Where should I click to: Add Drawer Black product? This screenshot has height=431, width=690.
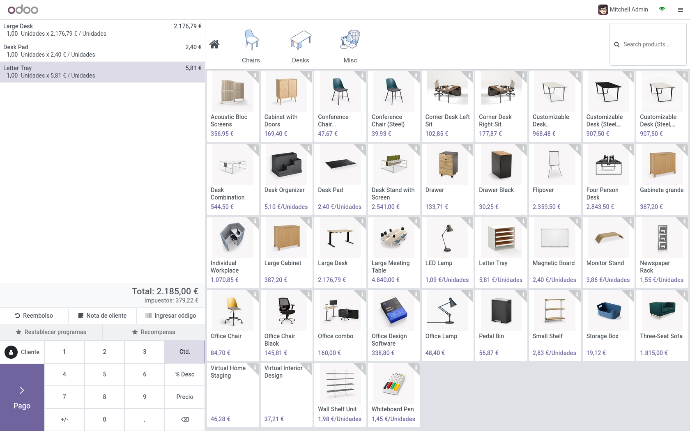click(x=501, y=179)
